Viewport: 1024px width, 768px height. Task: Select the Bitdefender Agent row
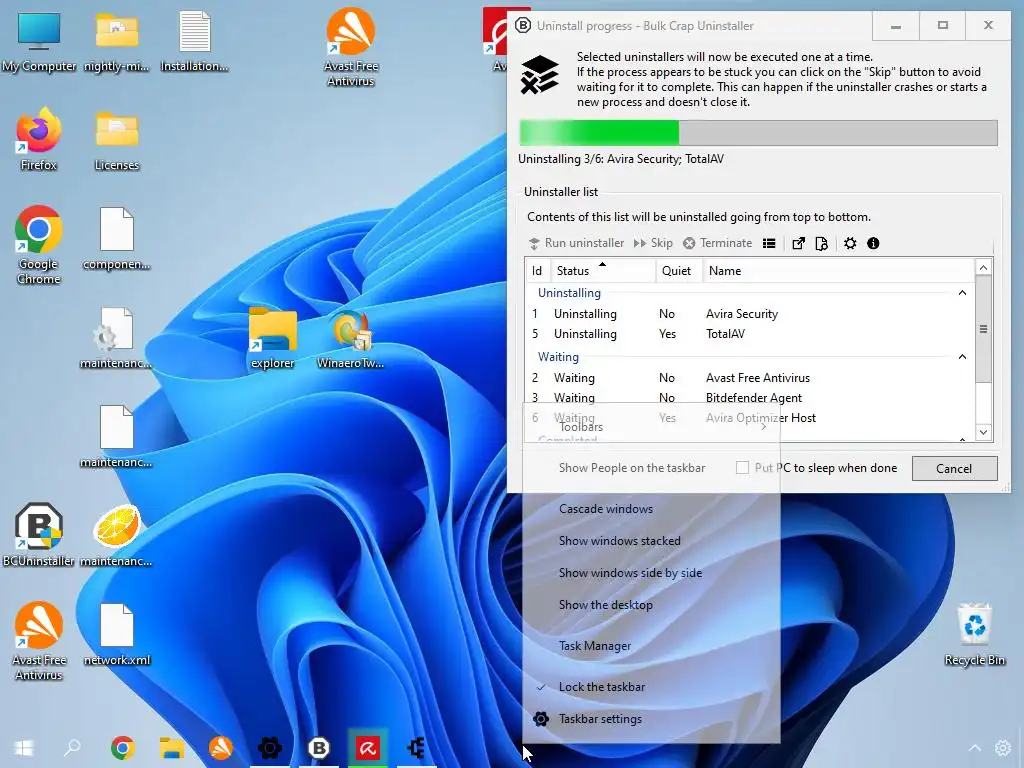pyautogui.click(x=750, y=398)
